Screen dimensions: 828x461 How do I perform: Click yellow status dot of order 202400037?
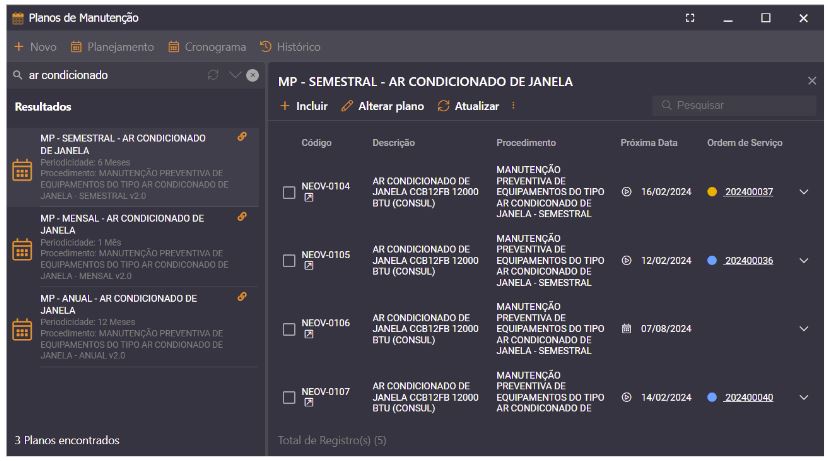point(712,192)
